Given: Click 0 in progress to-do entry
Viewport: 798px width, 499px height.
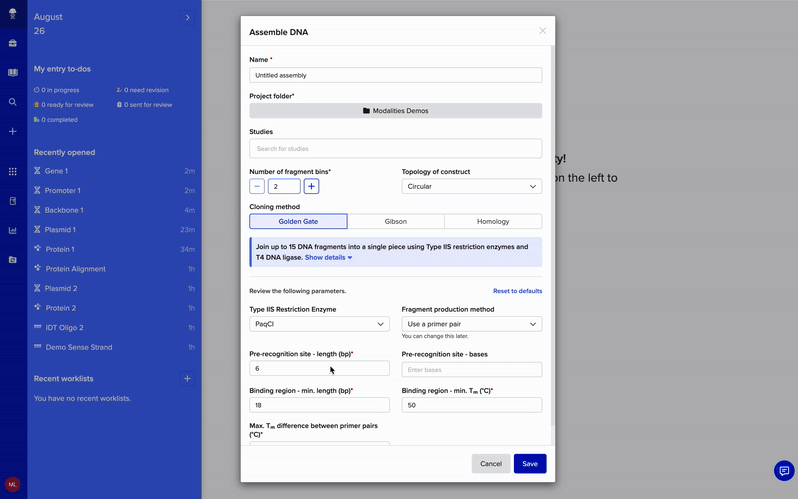Looking at the screenshot, I should tap(56, 90).
